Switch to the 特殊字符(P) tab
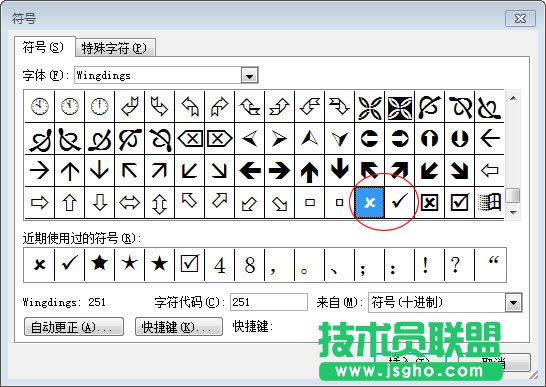 (x=114, y=48)
